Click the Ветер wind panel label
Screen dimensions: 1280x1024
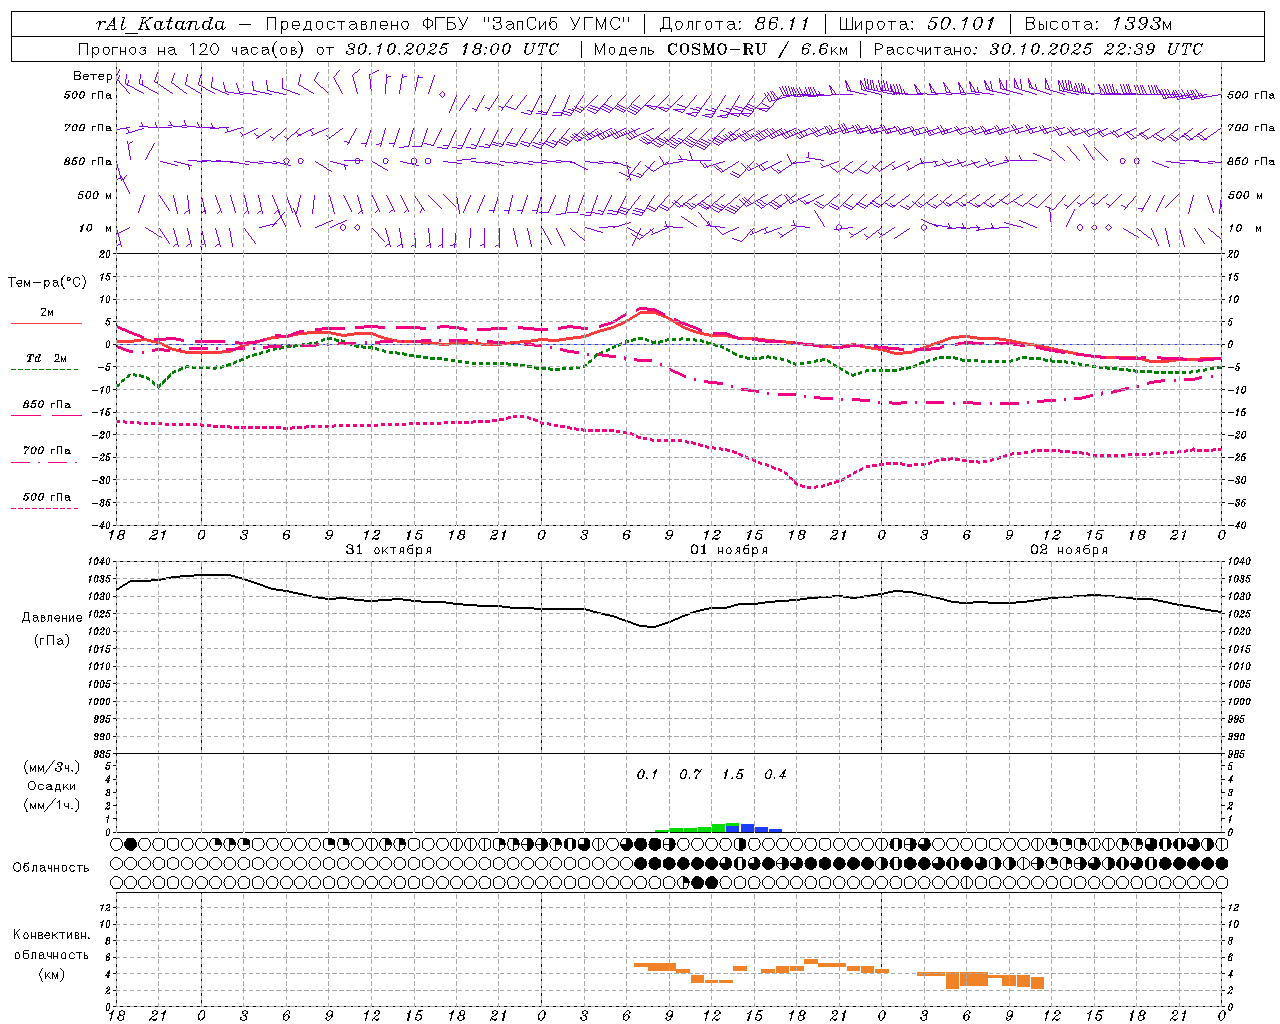(92, 76)
